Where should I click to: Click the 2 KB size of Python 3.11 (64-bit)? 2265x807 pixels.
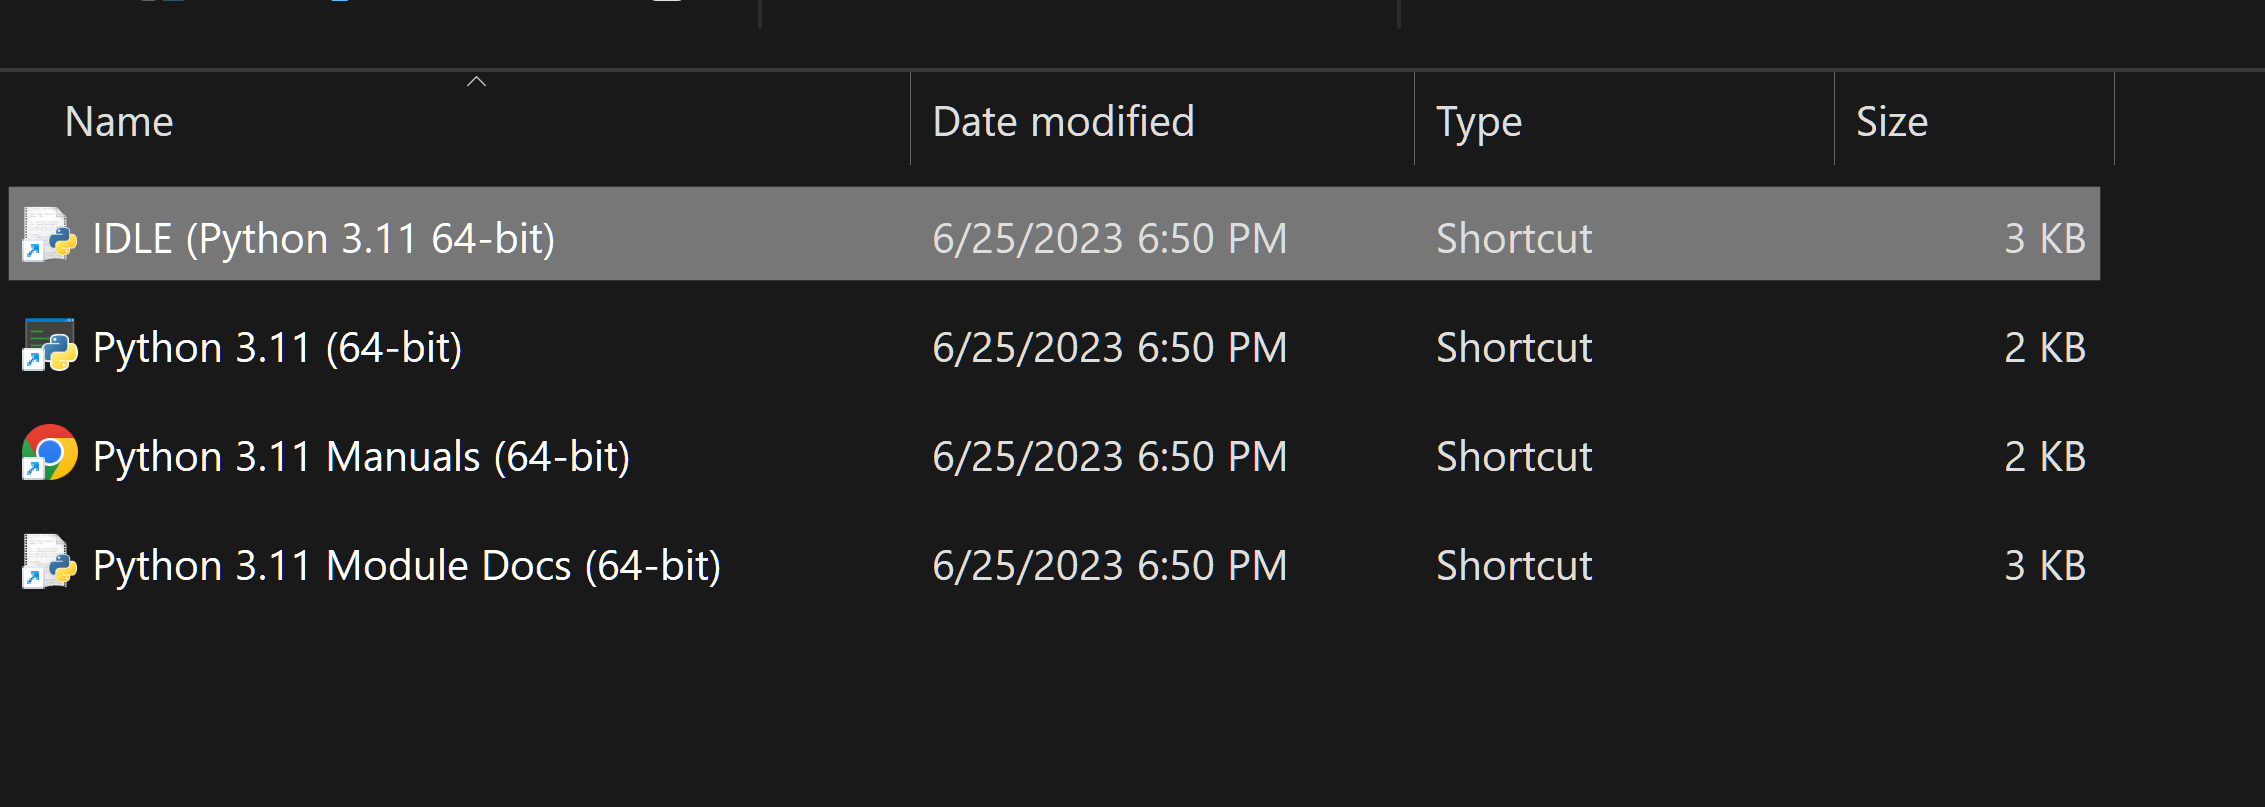click(x=2044, y=348)
